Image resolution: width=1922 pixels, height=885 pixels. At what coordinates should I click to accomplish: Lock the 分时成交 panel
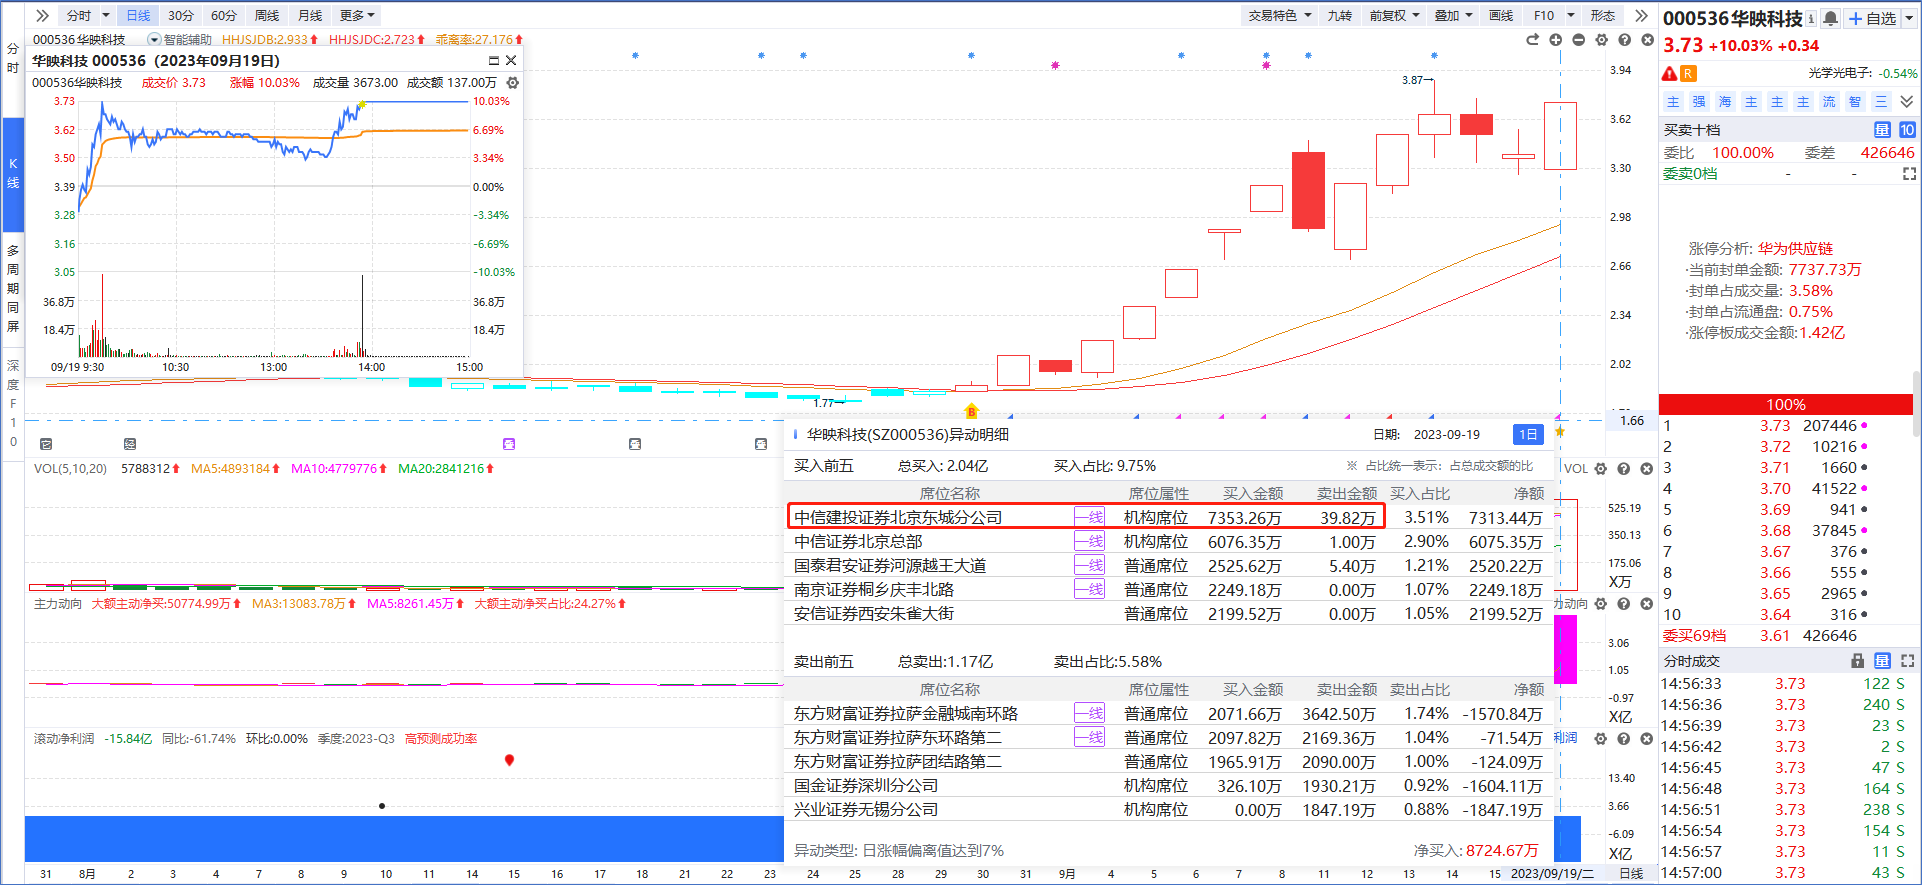(x=1857, y=661)
